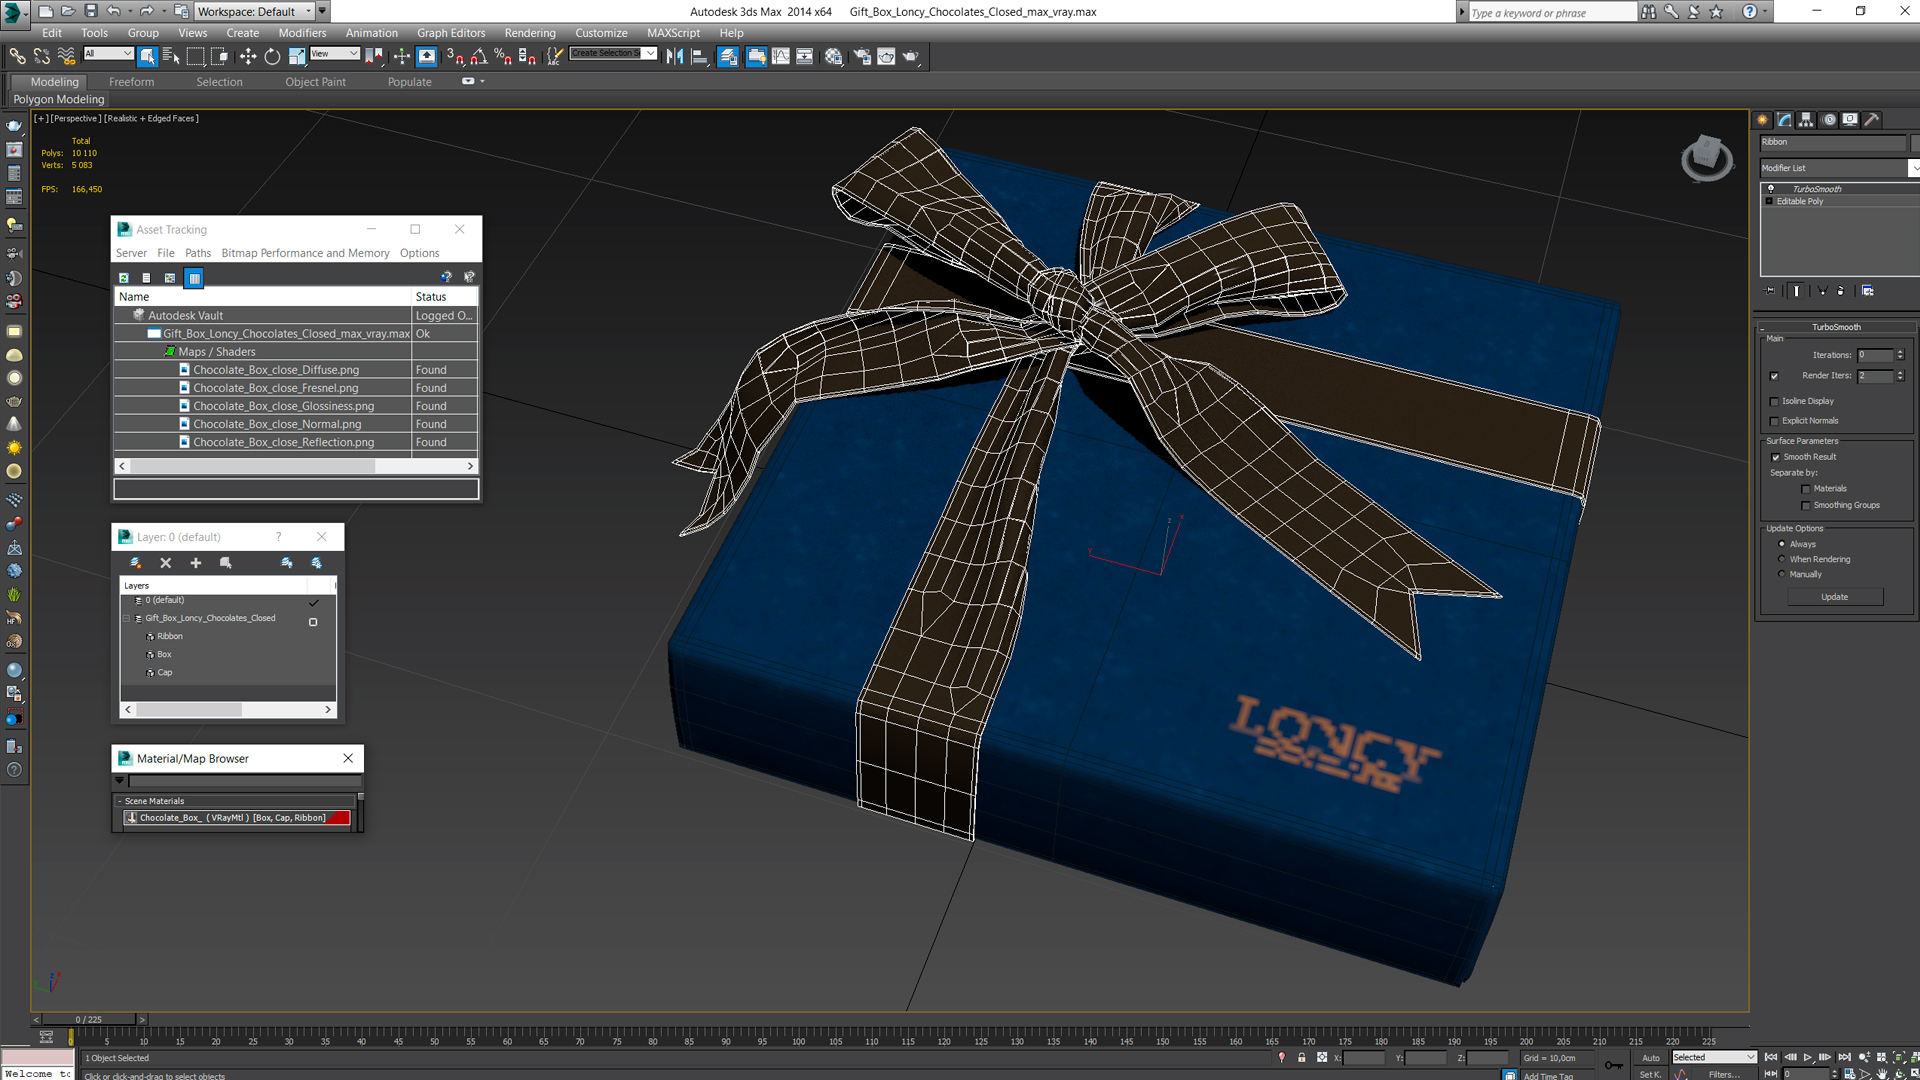Select the Manually update option
This screenshot has height=1080, width=1920.
click(1782, 574)
